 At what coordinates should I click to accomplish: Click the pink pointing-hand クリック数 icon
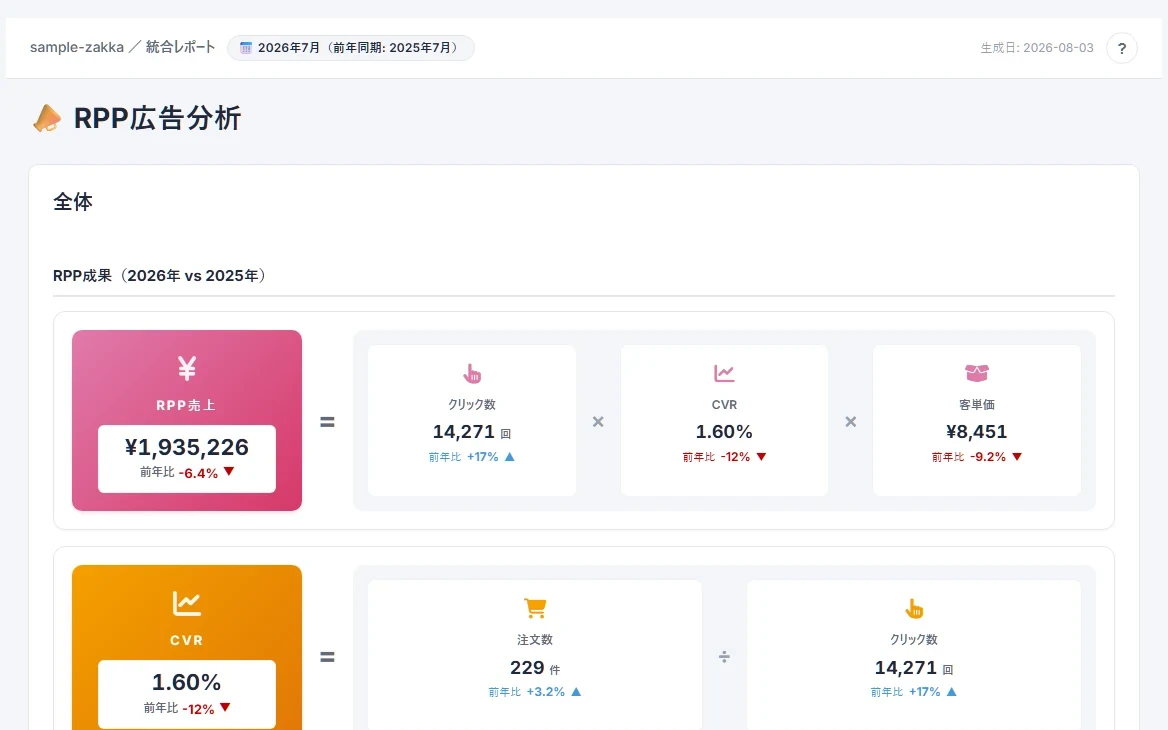pyautogui.click(x=472, y=373)
